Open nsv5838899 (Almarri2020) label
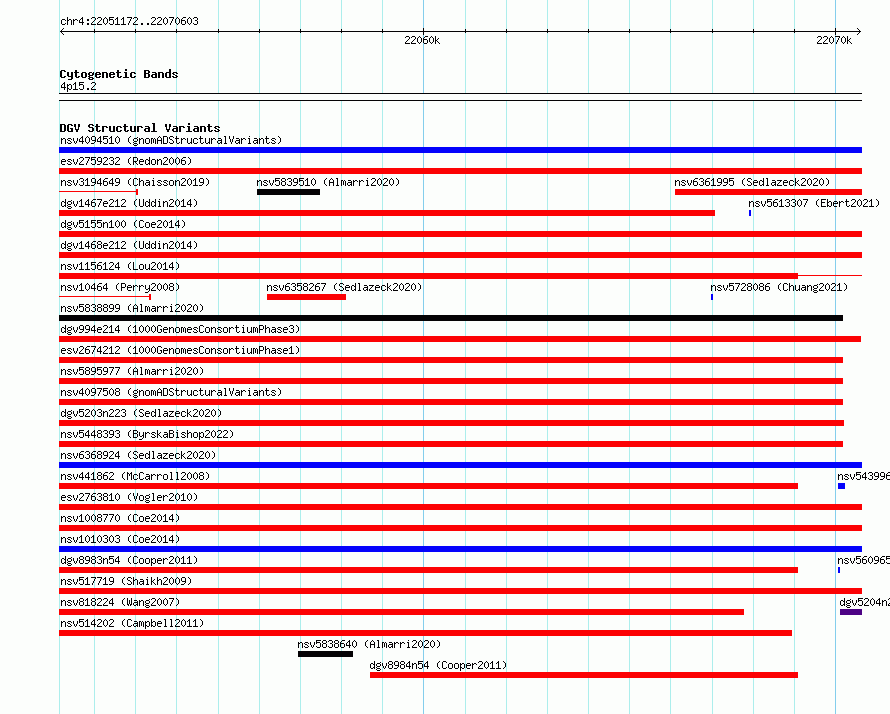This screenshot has height=714, width=890. pos(132,308)
